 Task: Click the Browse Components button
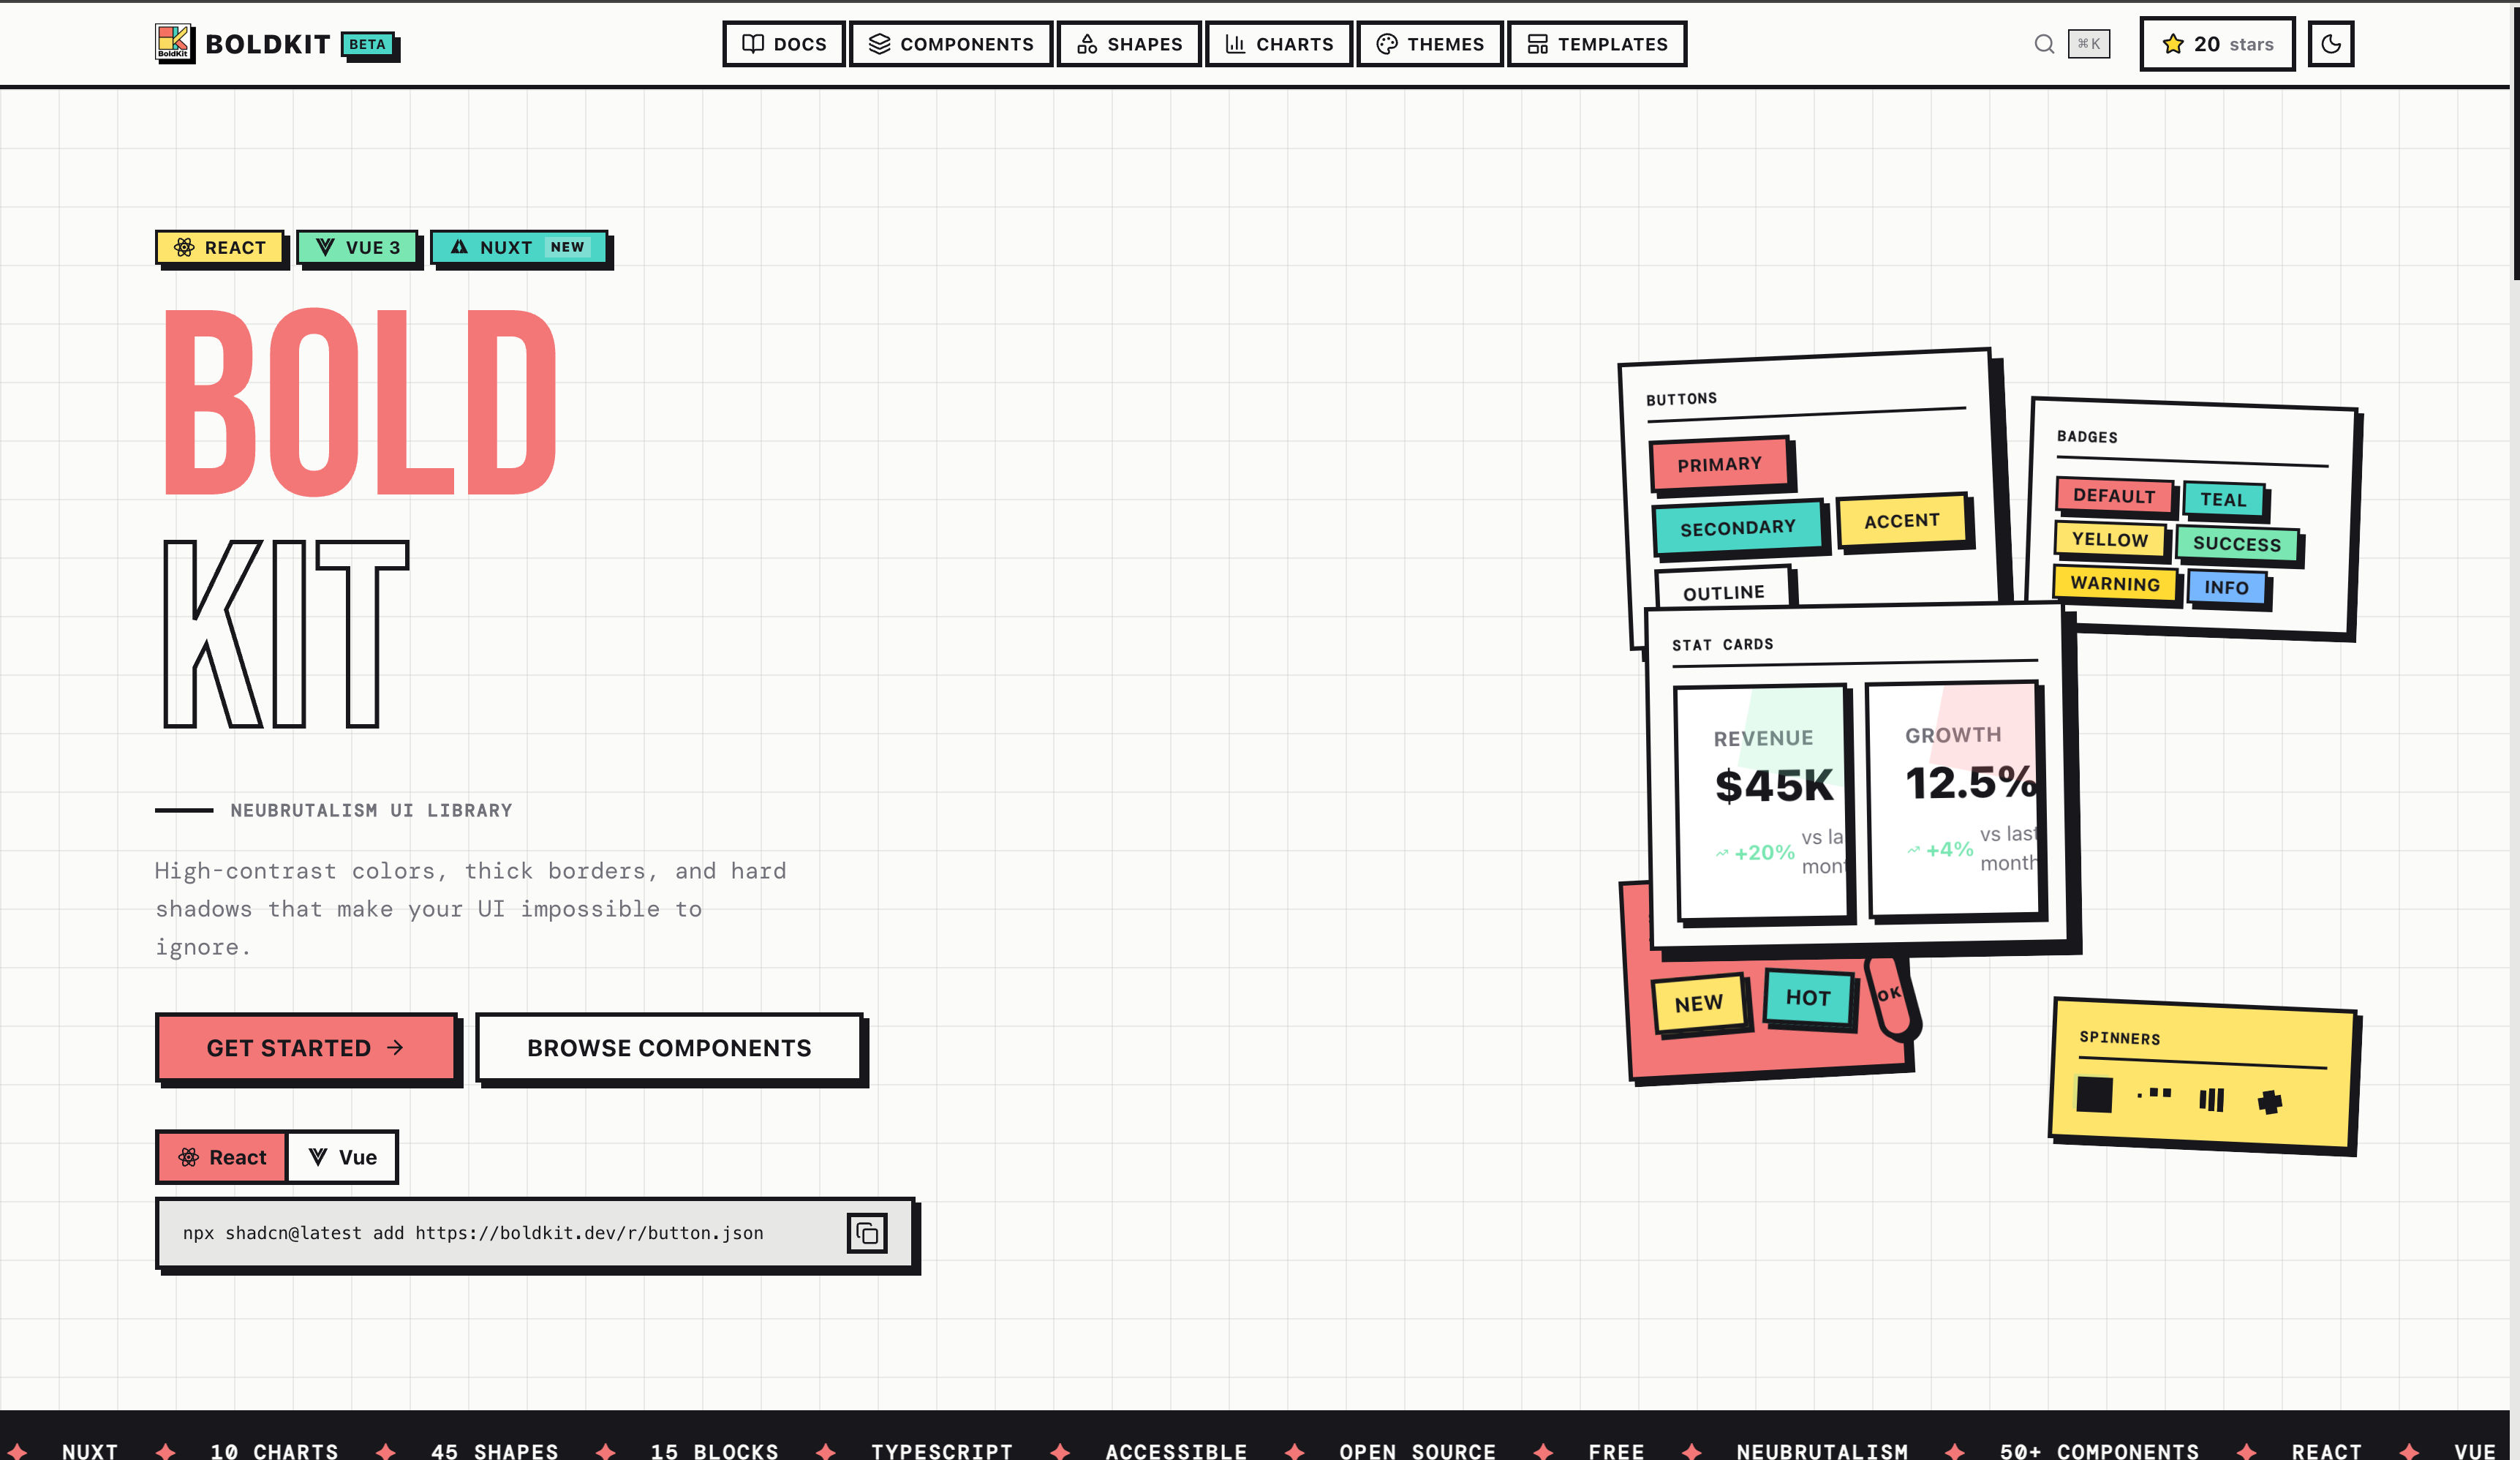tap(669, 1048)
